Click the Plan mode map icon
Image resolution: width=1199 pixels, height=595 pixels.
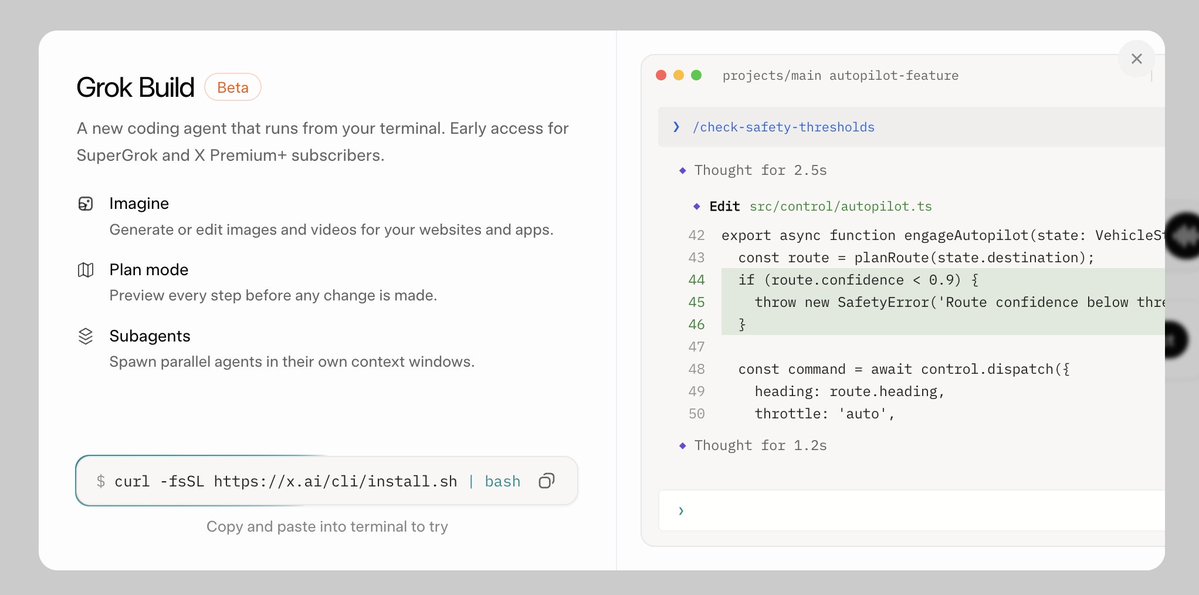pyautogui.click(x=86, y=270)
